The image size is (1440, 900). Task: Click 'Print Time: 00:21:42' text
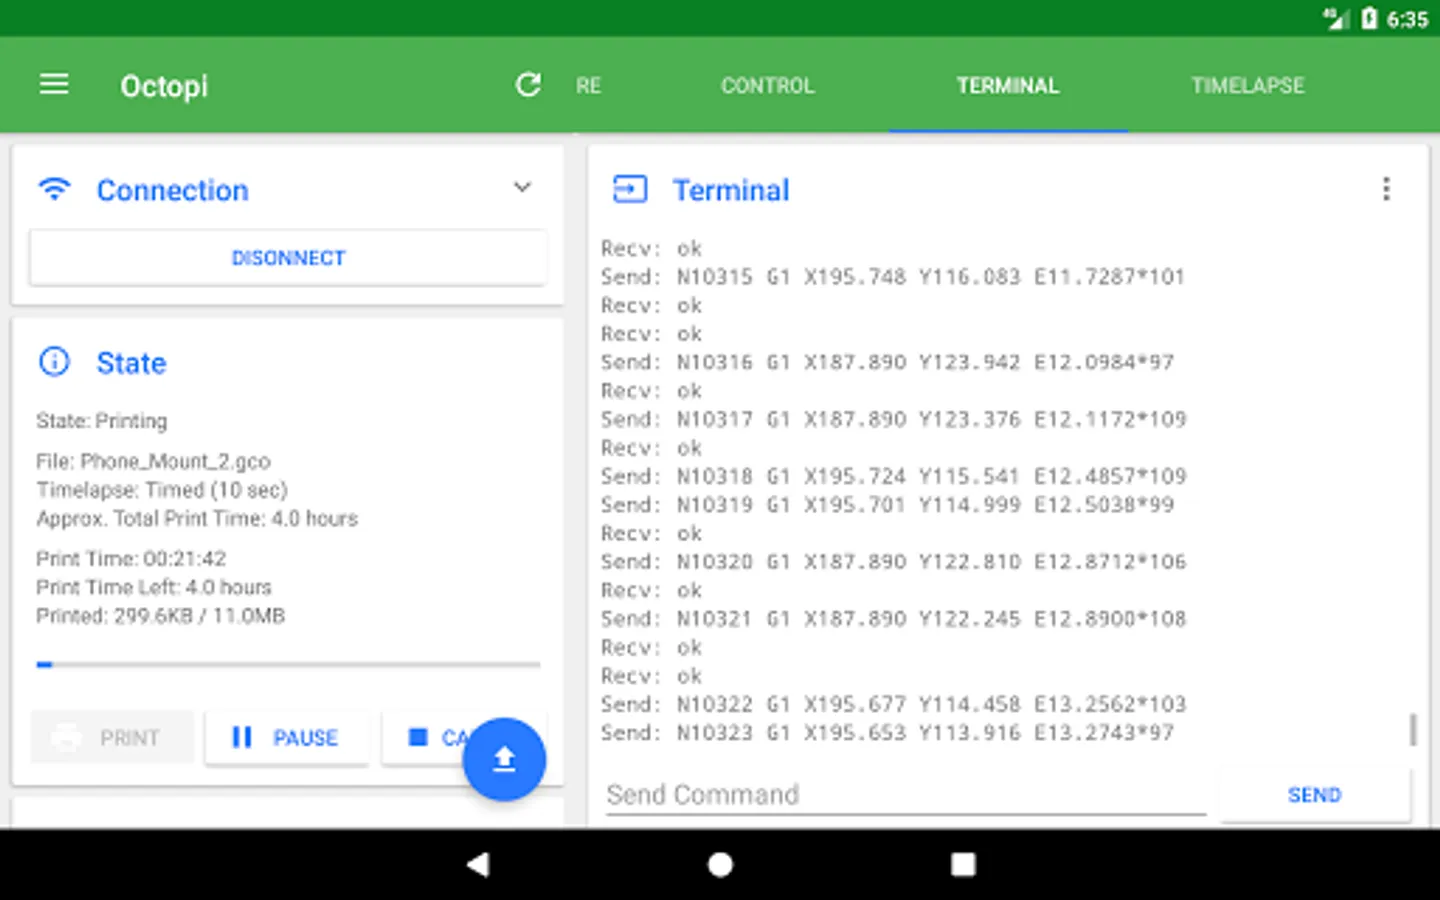(x=131, y=558)
